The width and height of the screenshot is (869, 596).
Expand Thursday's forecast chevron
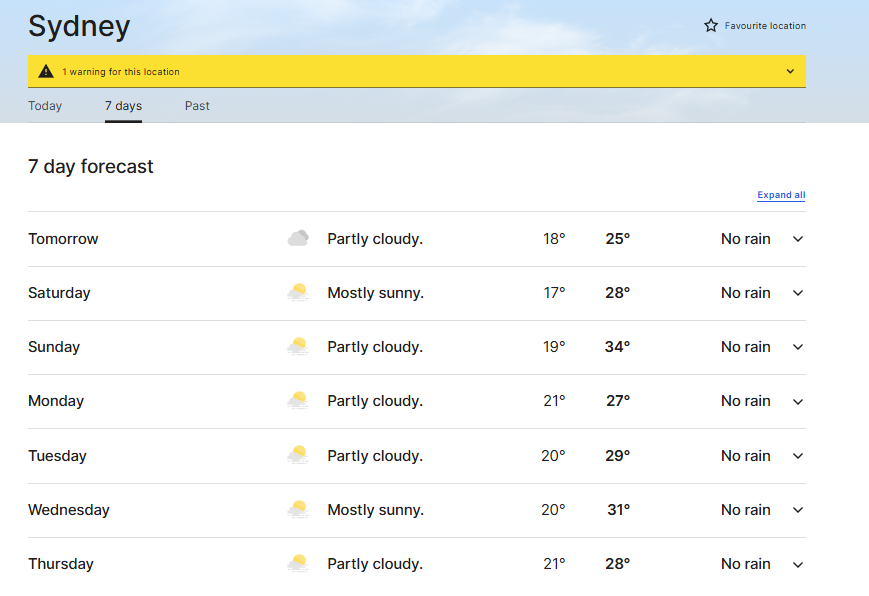click(x=798, y=564)
